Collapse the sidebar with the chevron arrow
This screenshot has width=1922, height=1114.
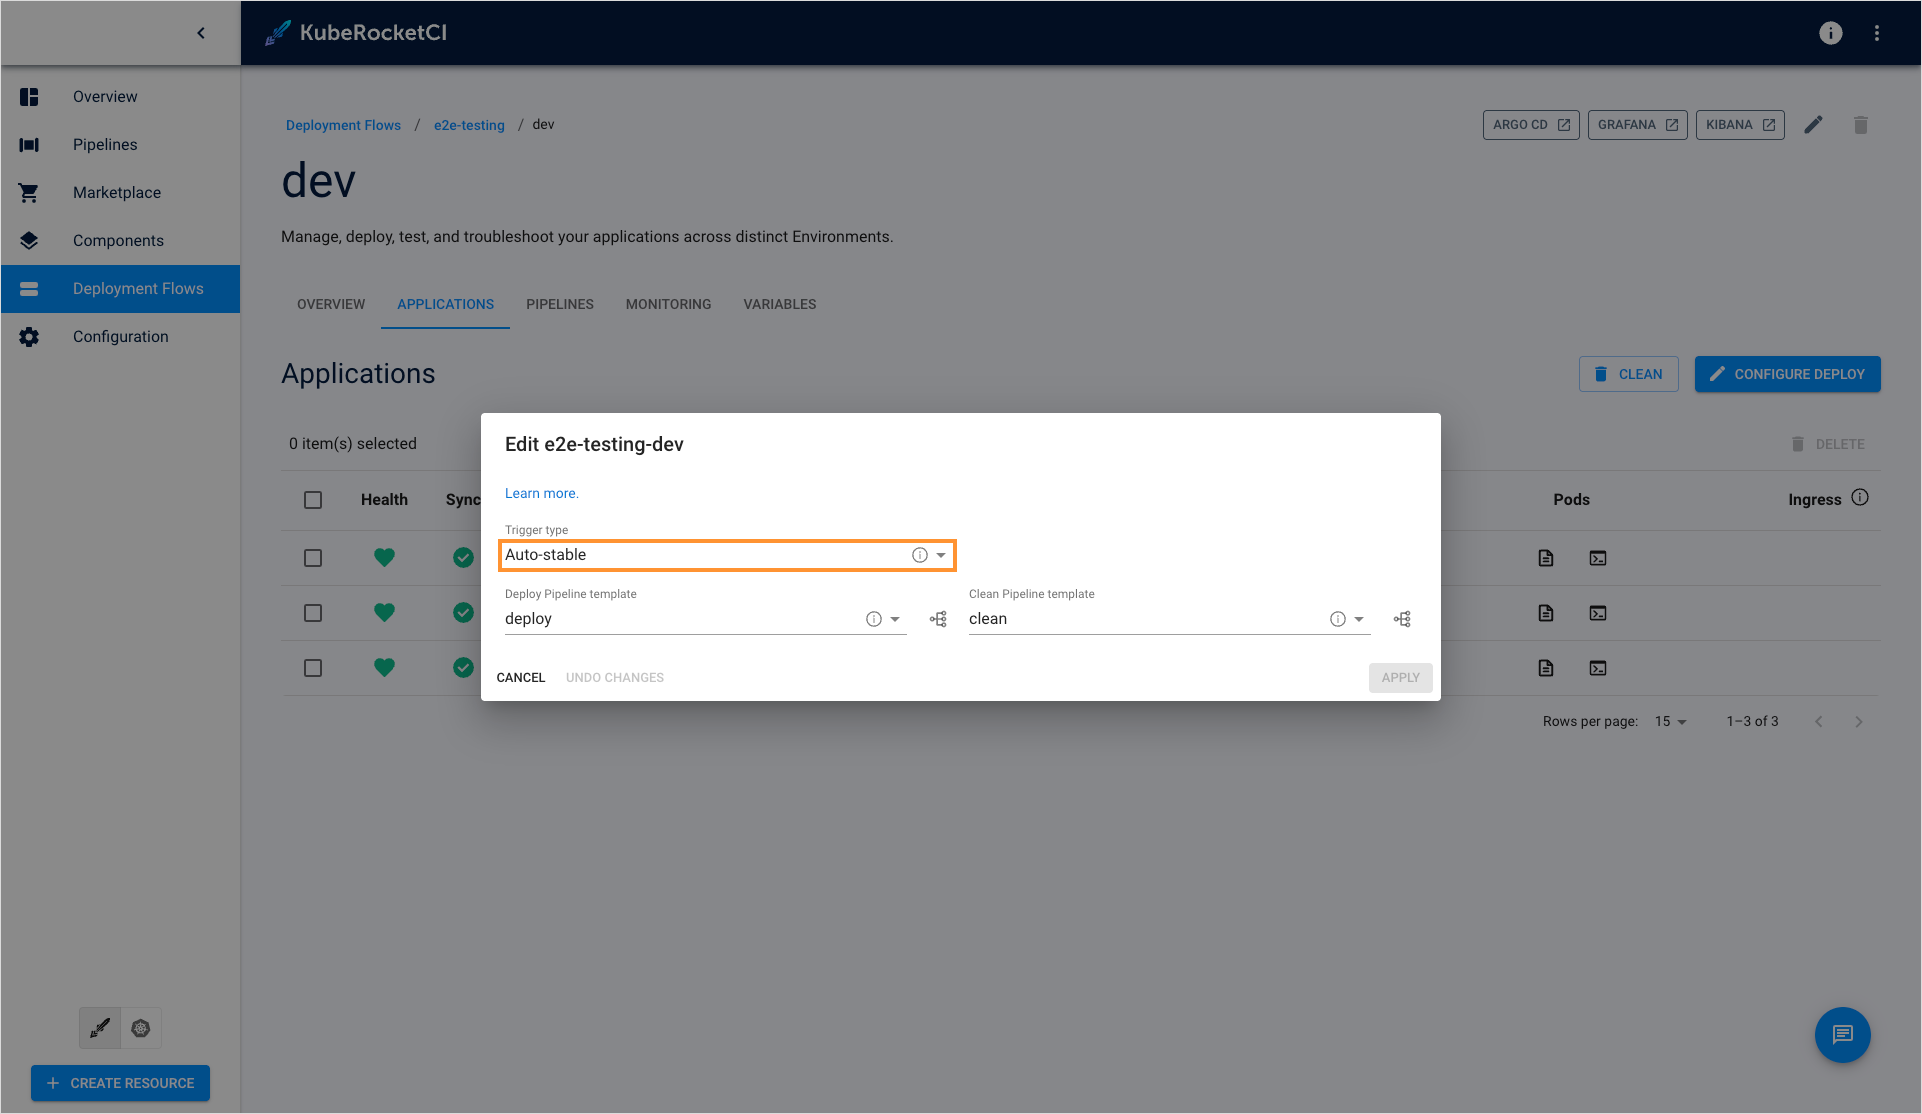point(201,33)
